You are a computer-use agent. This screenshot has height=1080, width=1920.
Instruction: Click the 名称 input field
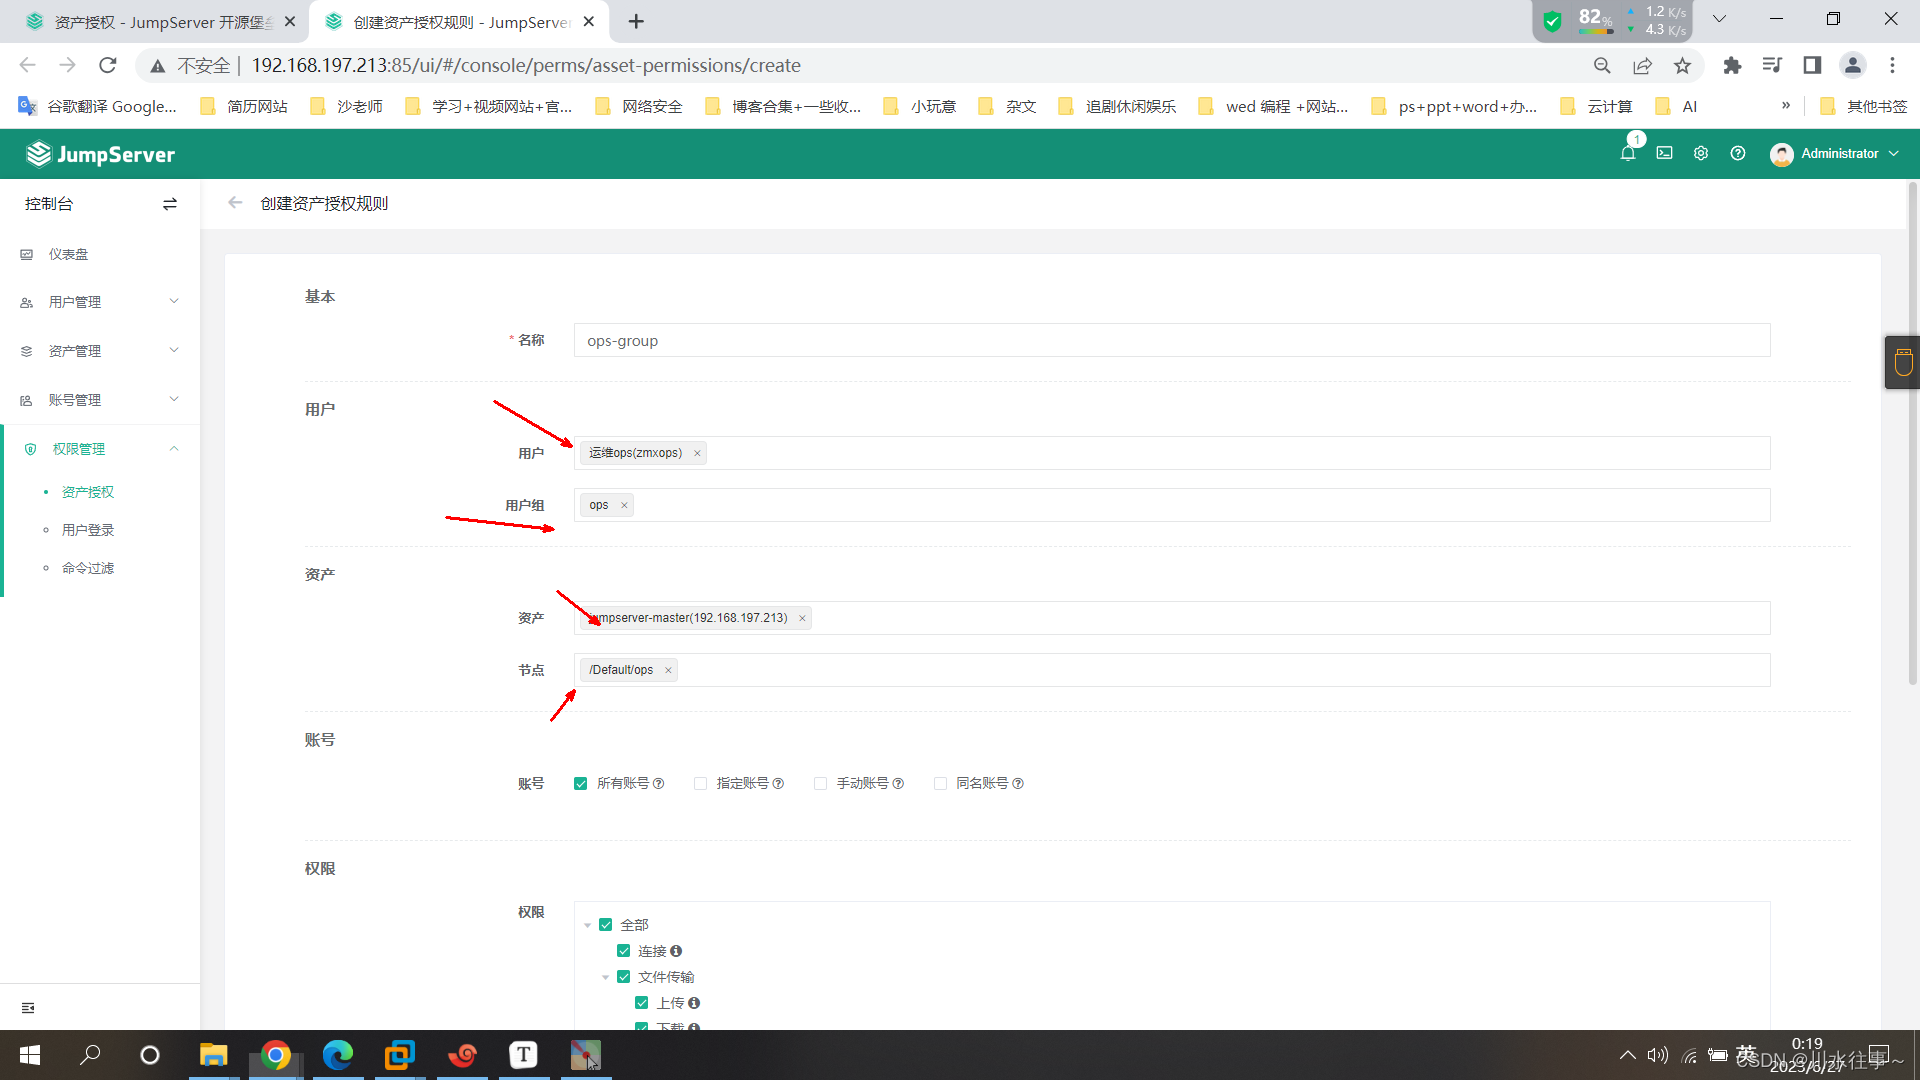1171,341
